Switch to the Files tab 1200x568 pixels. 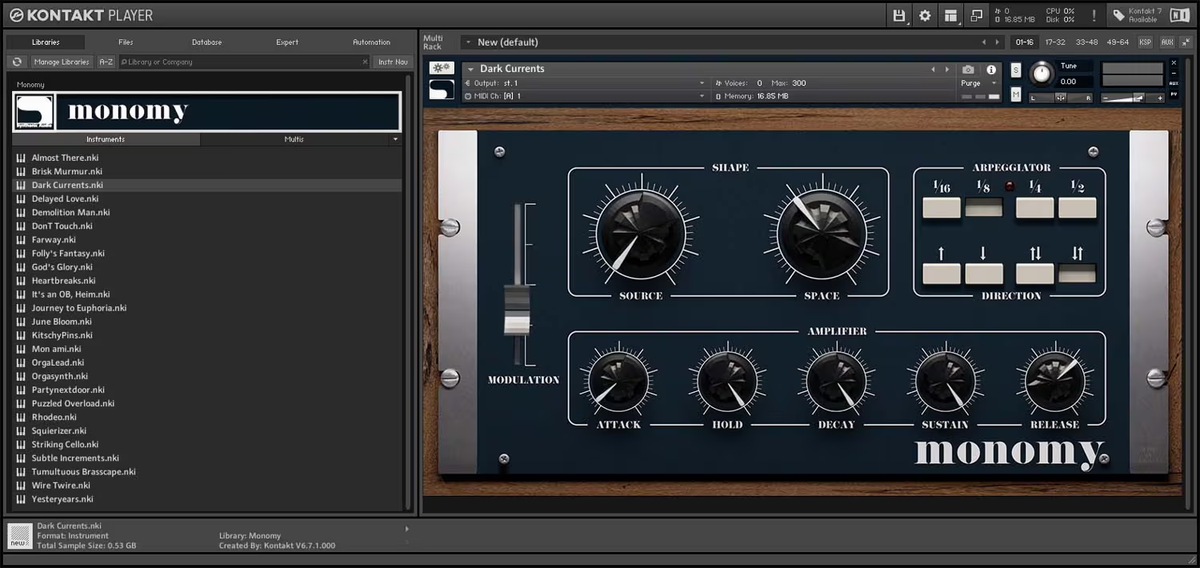coord(125,42)
